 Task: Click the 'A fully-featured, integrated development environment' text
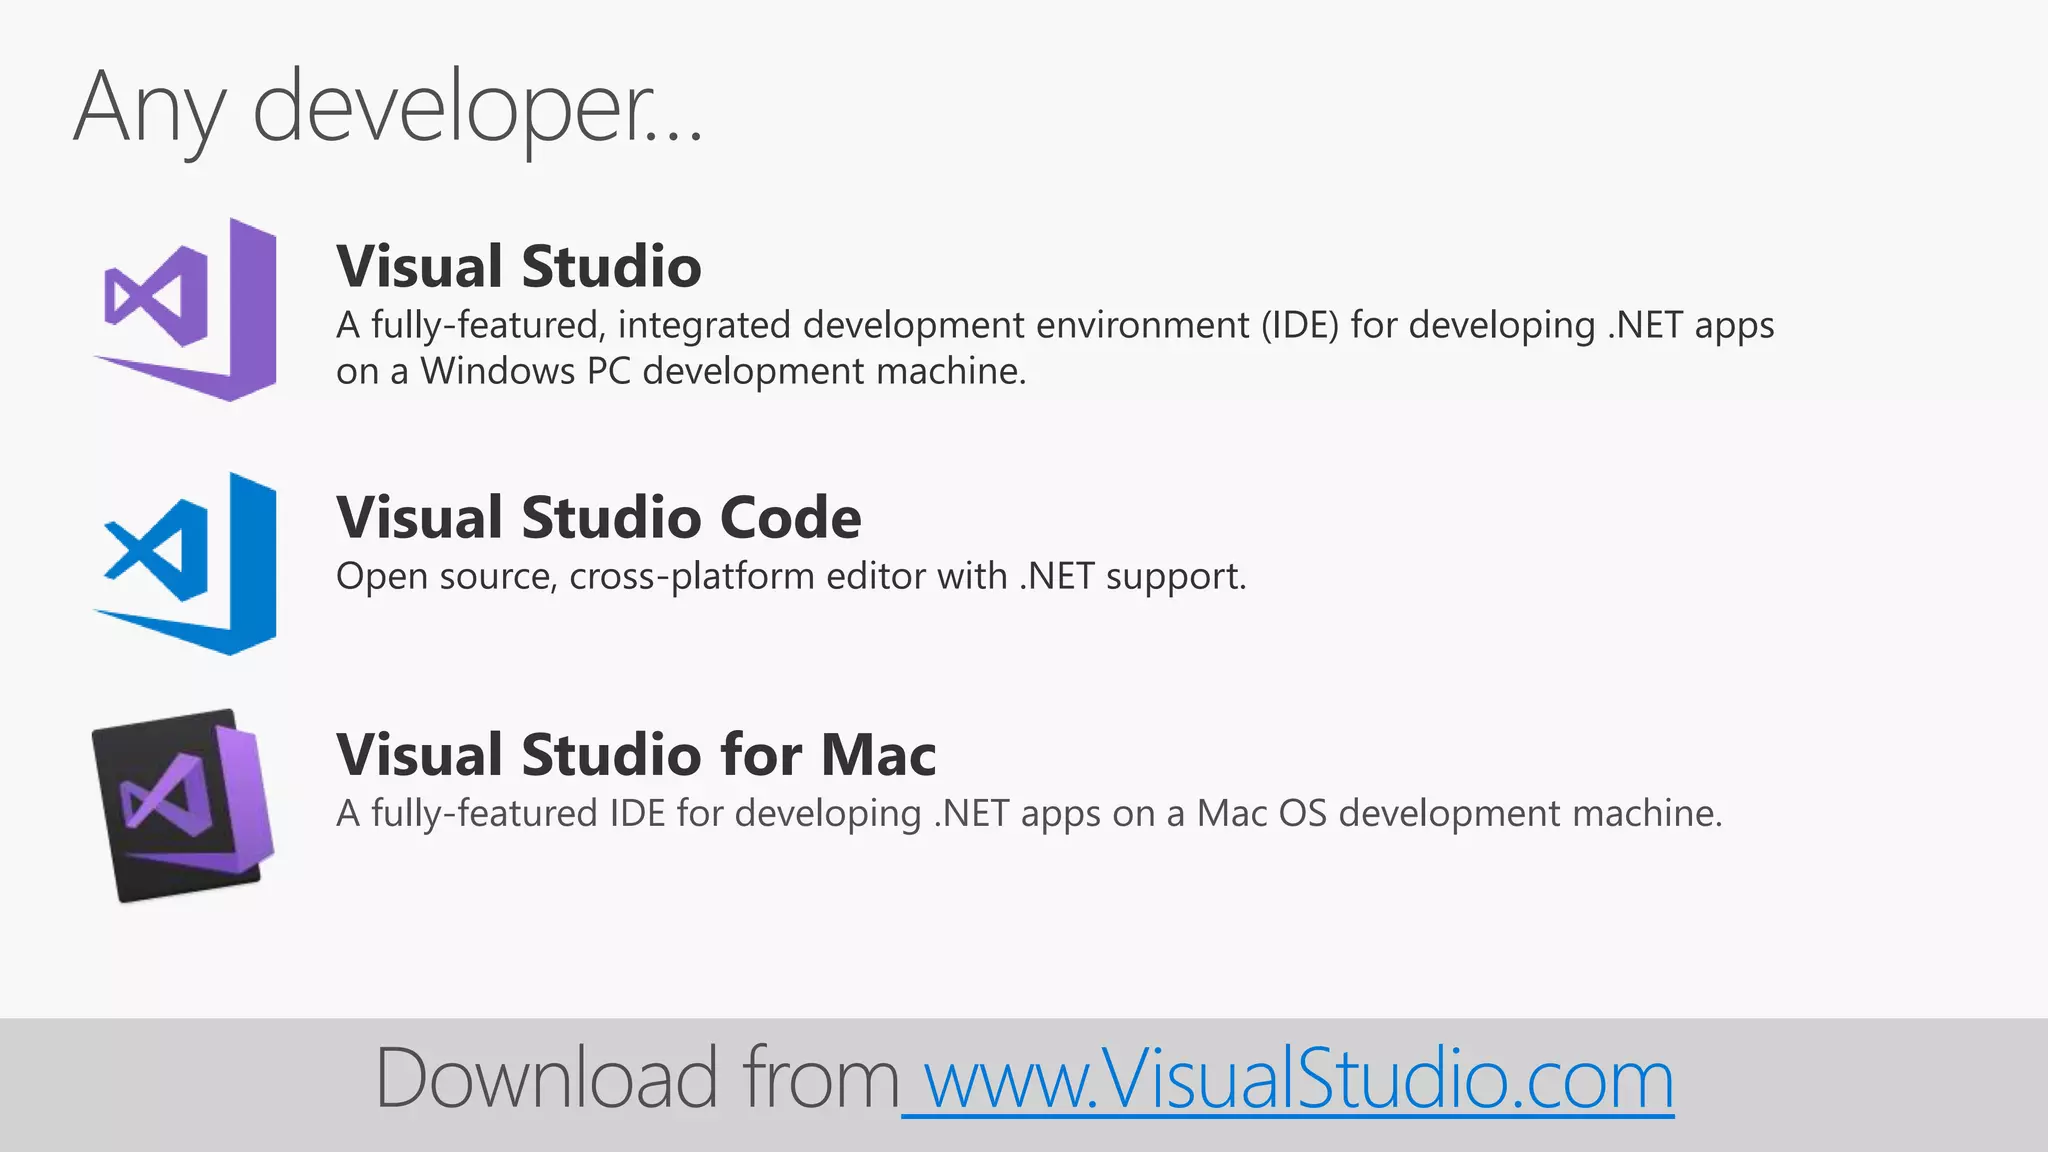(1055, 326)
